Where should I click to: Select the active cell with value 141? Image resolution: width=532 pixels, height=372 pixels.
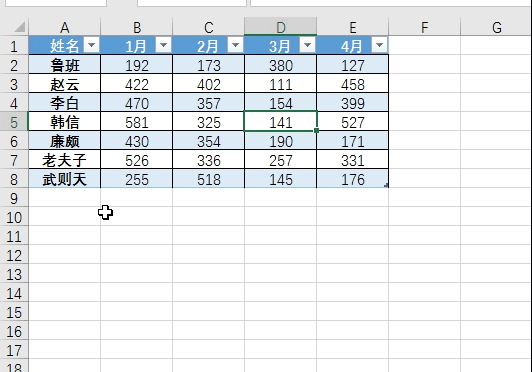(x=281, y=122)
